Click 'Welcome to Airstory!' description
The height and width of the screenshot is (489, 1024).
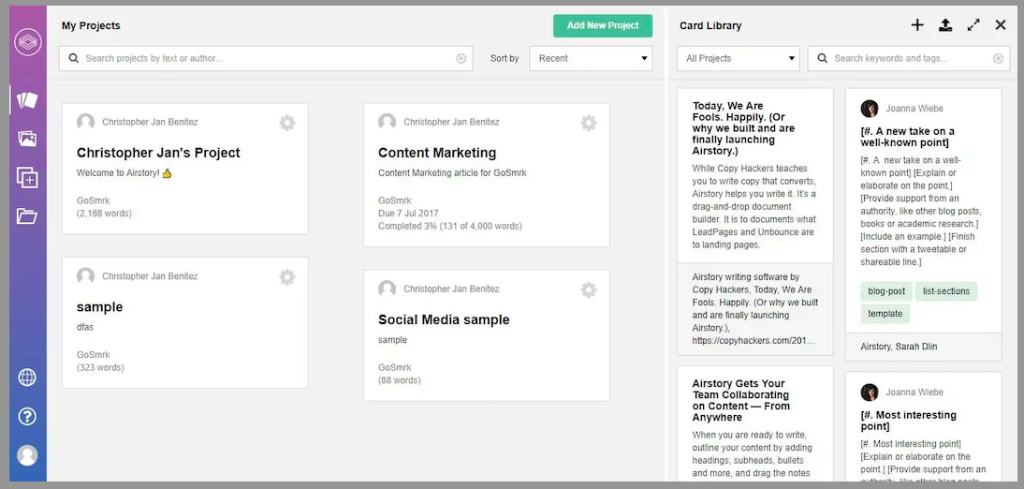point(124,173)
